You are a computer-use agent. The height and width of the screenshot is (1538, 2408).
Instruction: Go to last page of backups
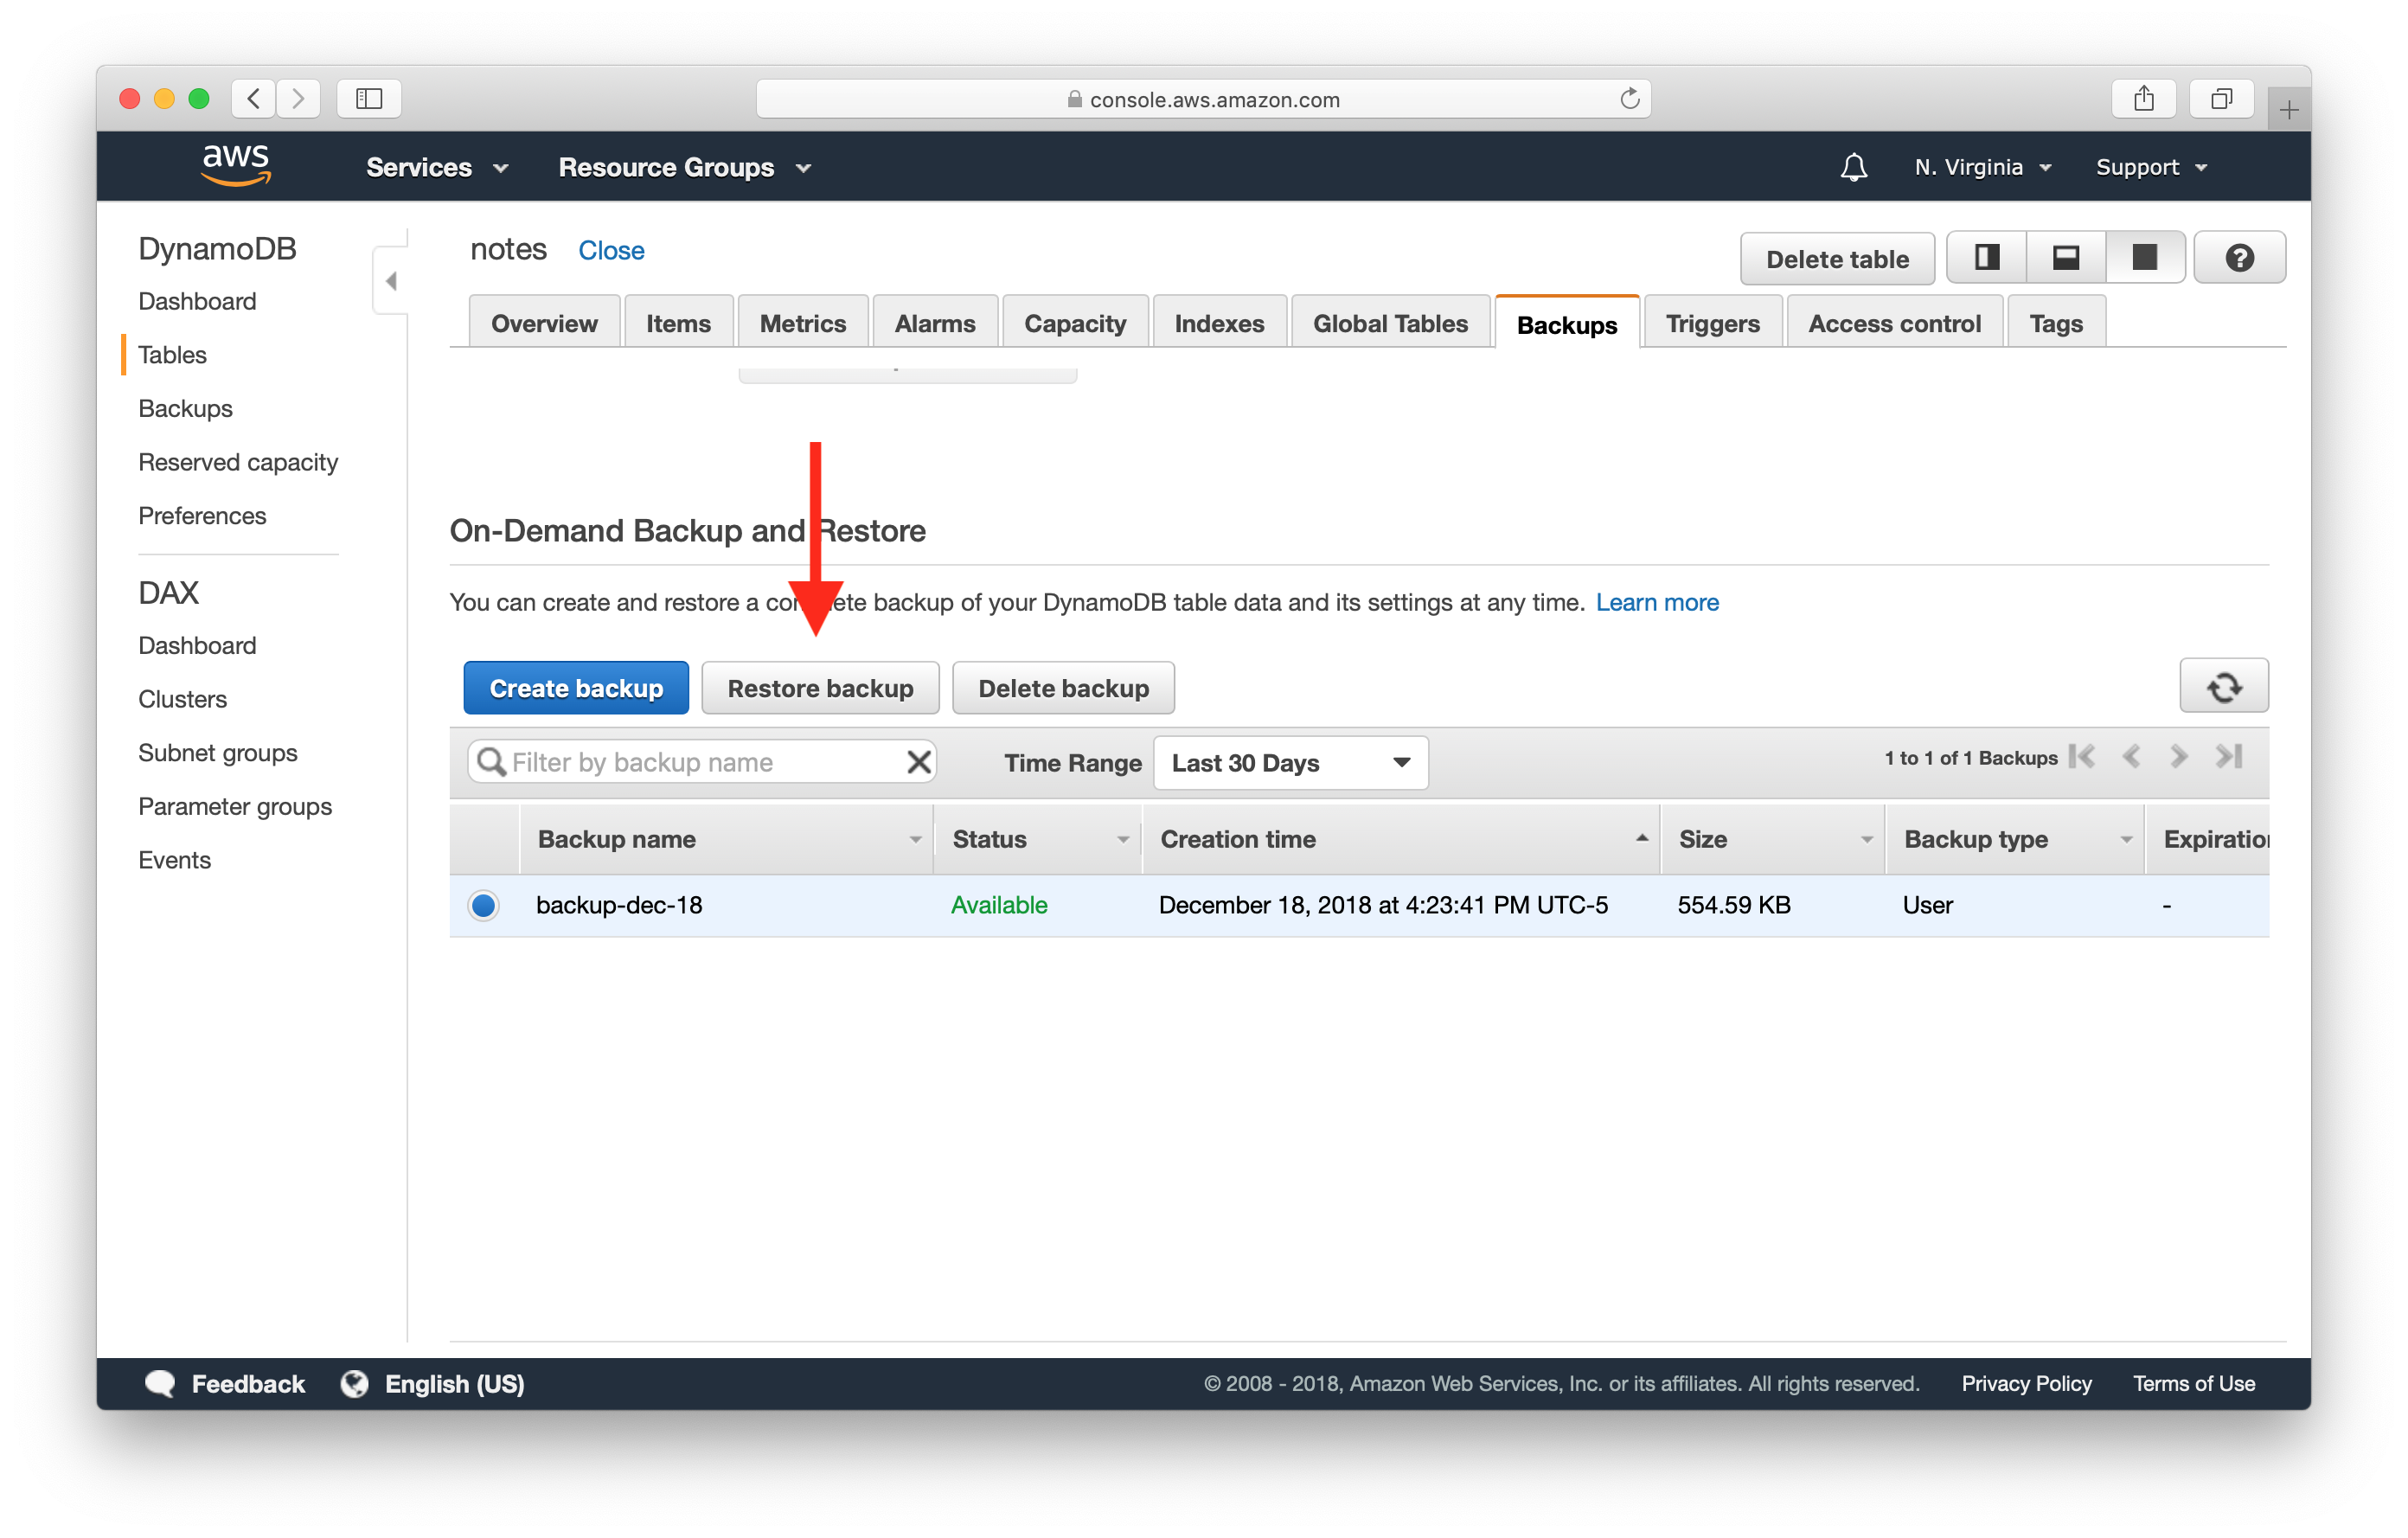click(x=2229, y=757)
